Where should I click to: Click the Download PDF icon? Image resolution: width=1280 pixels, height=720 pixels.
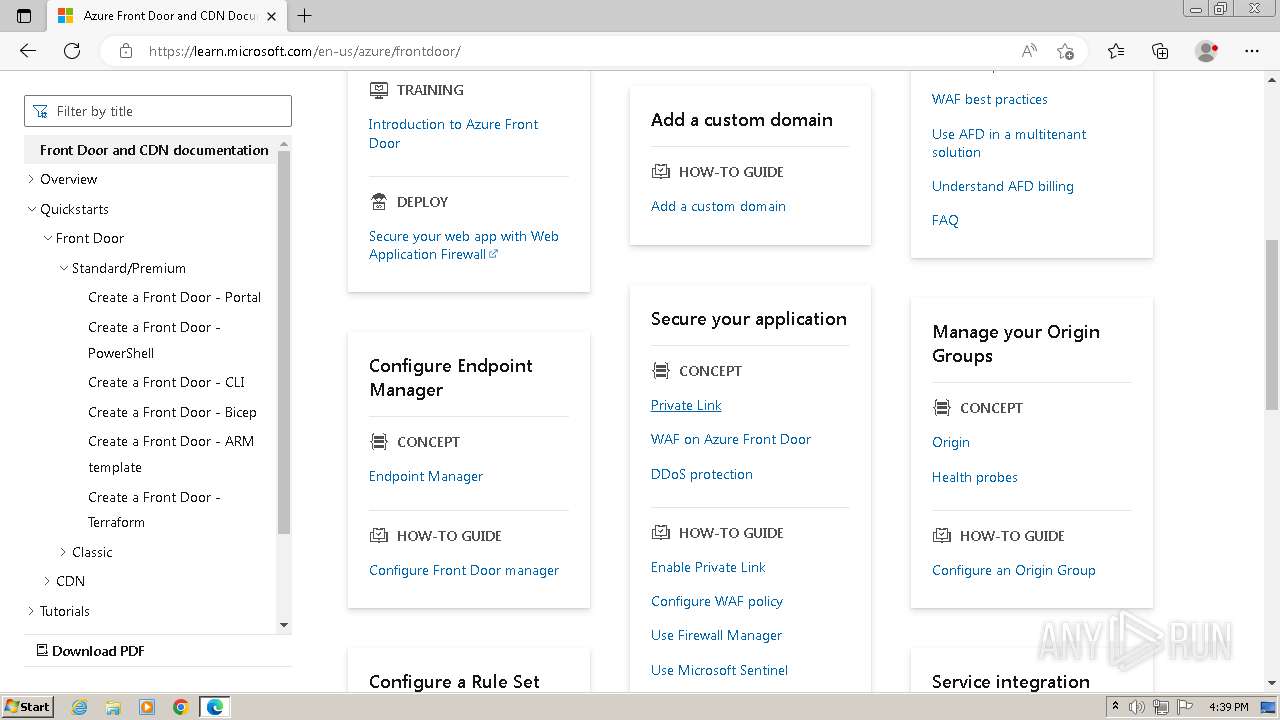42,650
